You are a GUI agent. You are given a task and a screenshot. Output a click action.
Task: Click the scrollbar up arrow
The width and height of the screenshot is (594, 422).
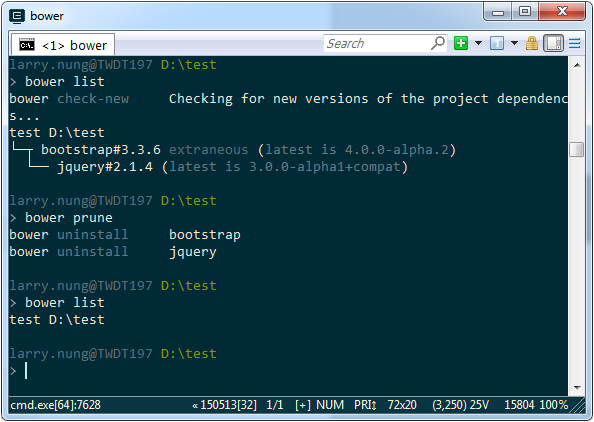tap(577, 65)
